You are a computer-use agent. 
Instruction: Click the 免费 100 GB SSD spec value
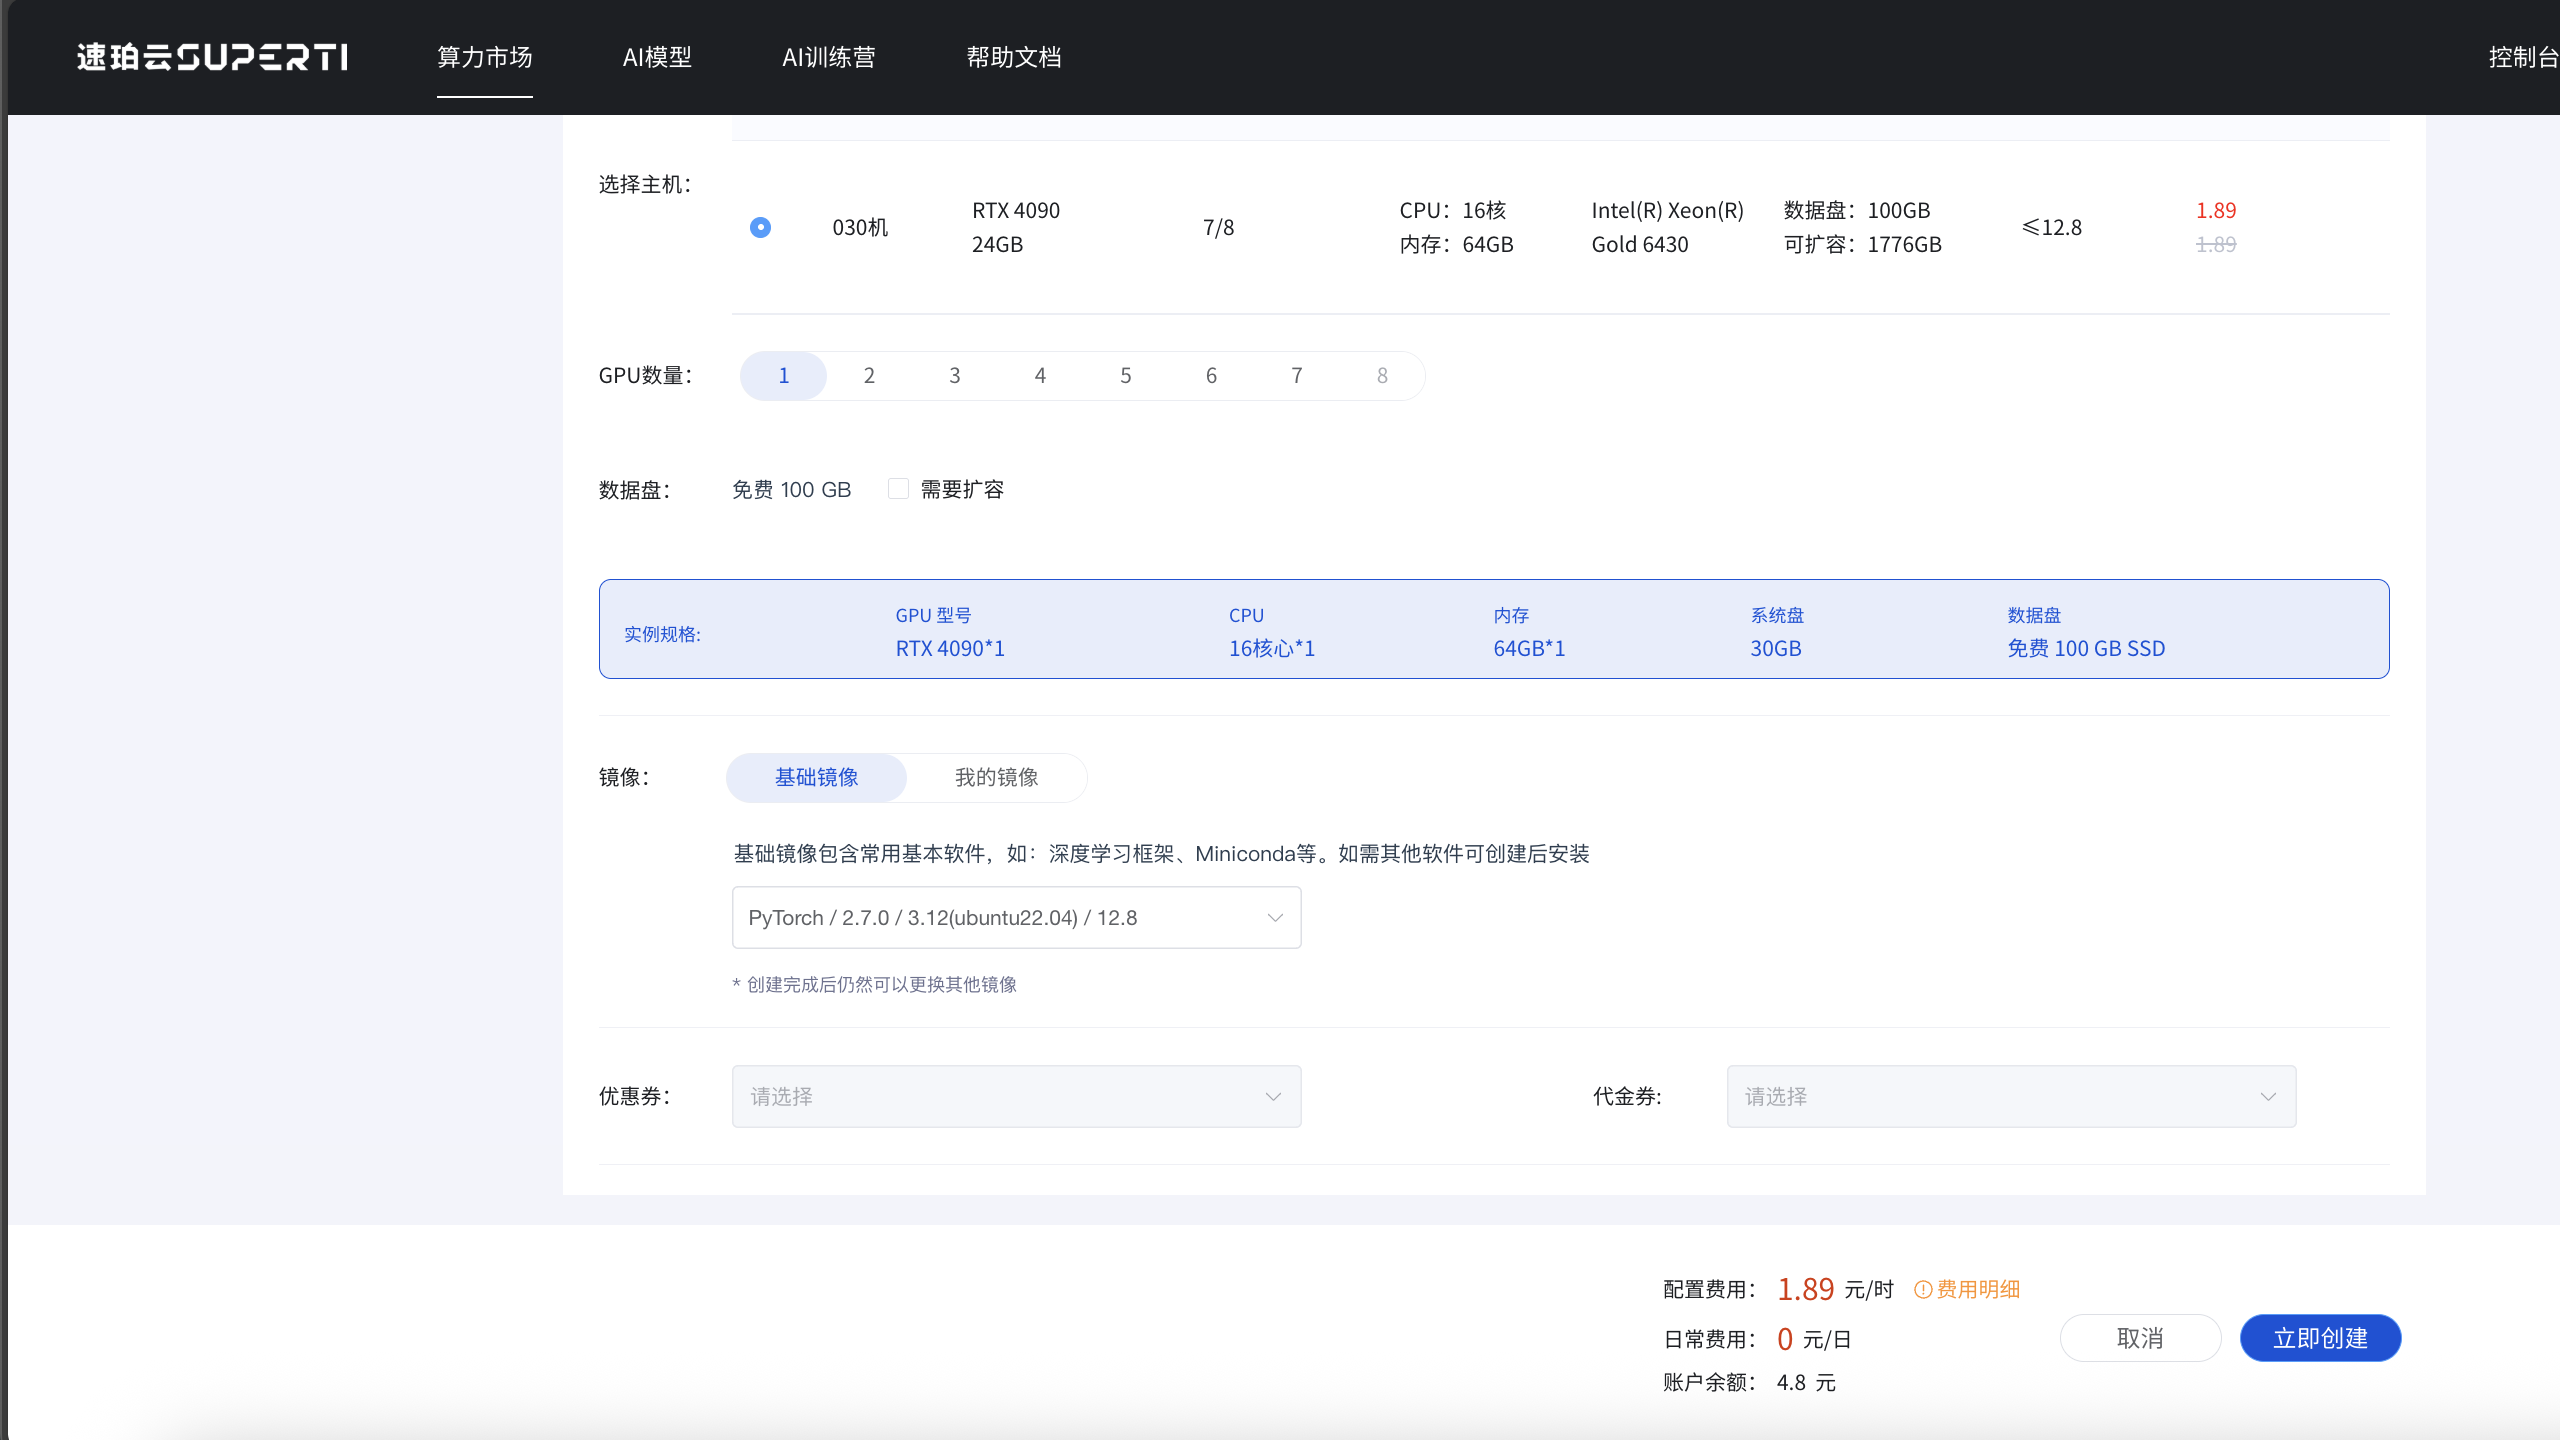point(2086,649)
